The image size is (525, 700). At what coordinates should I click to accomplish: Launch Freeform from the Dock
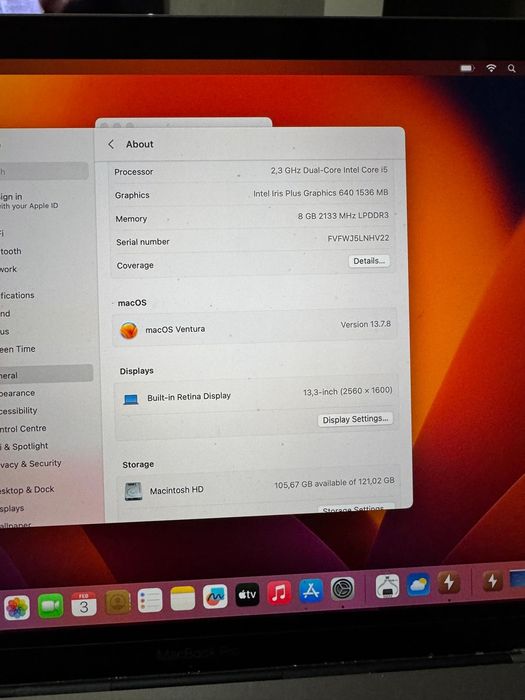215,597
